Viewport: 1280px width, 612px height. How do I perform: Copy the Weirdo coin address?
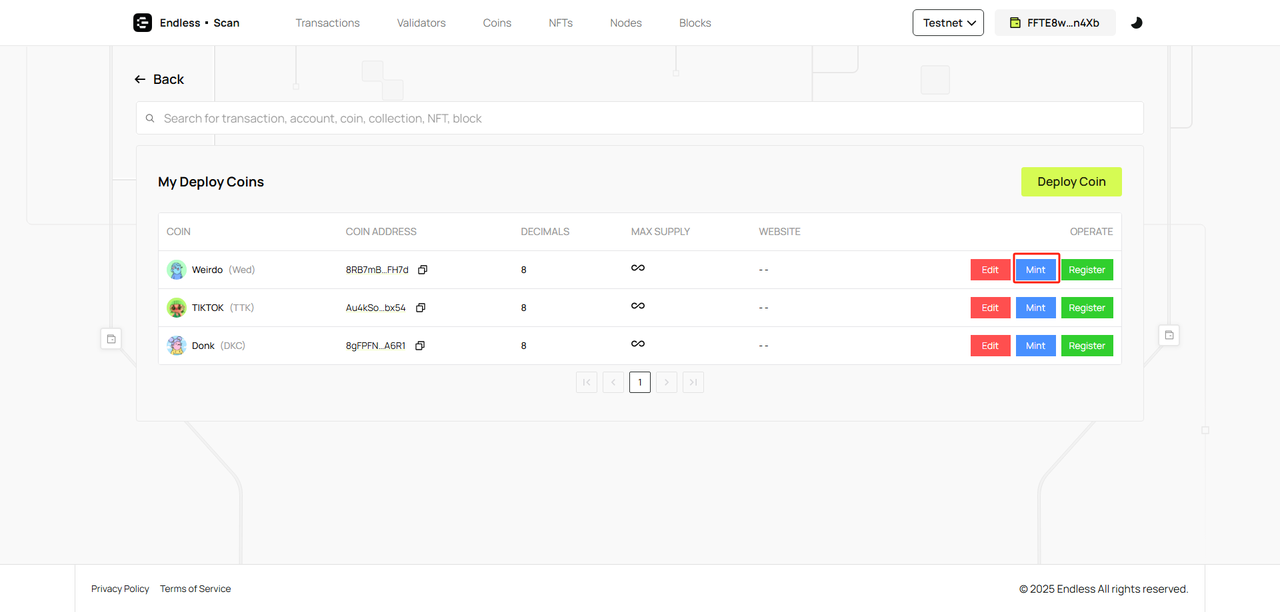point(422,270)
